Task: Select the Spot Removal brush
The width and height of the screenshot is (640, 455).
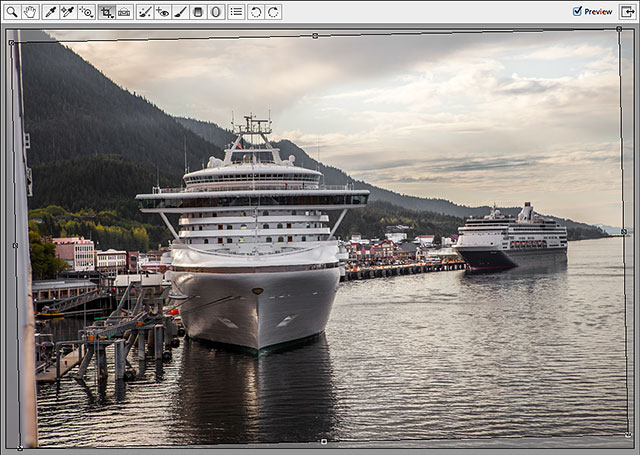Action: 144,12
